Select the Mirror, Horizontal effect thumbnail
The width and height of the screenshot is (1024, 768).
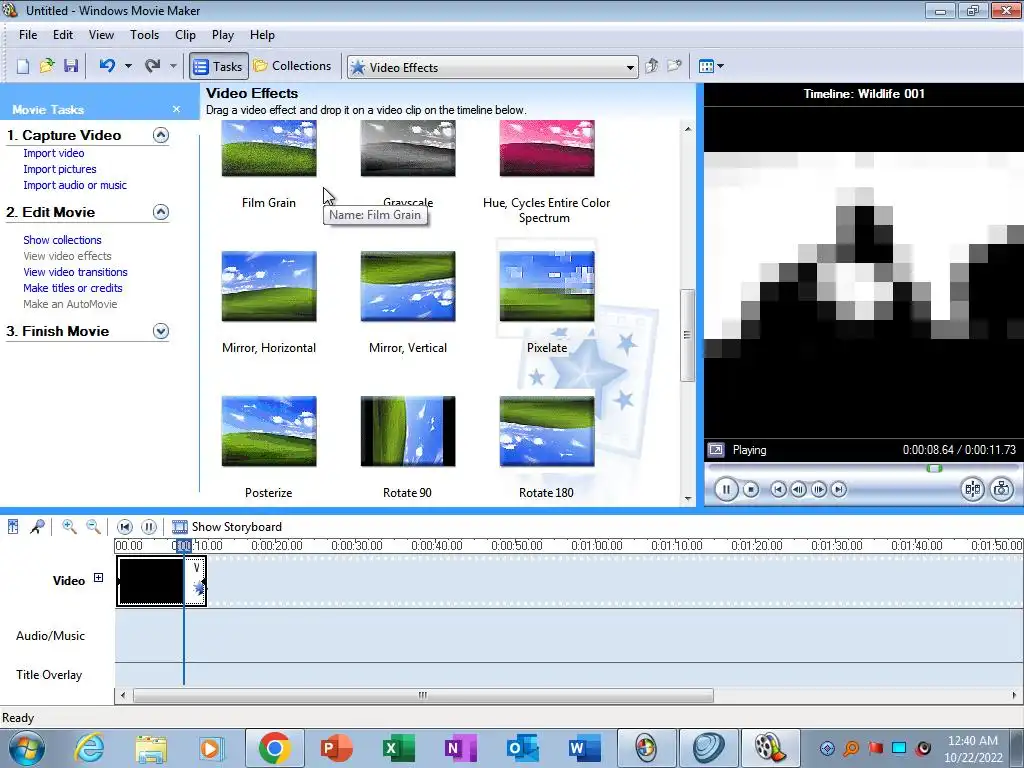[x=269, y=286]
